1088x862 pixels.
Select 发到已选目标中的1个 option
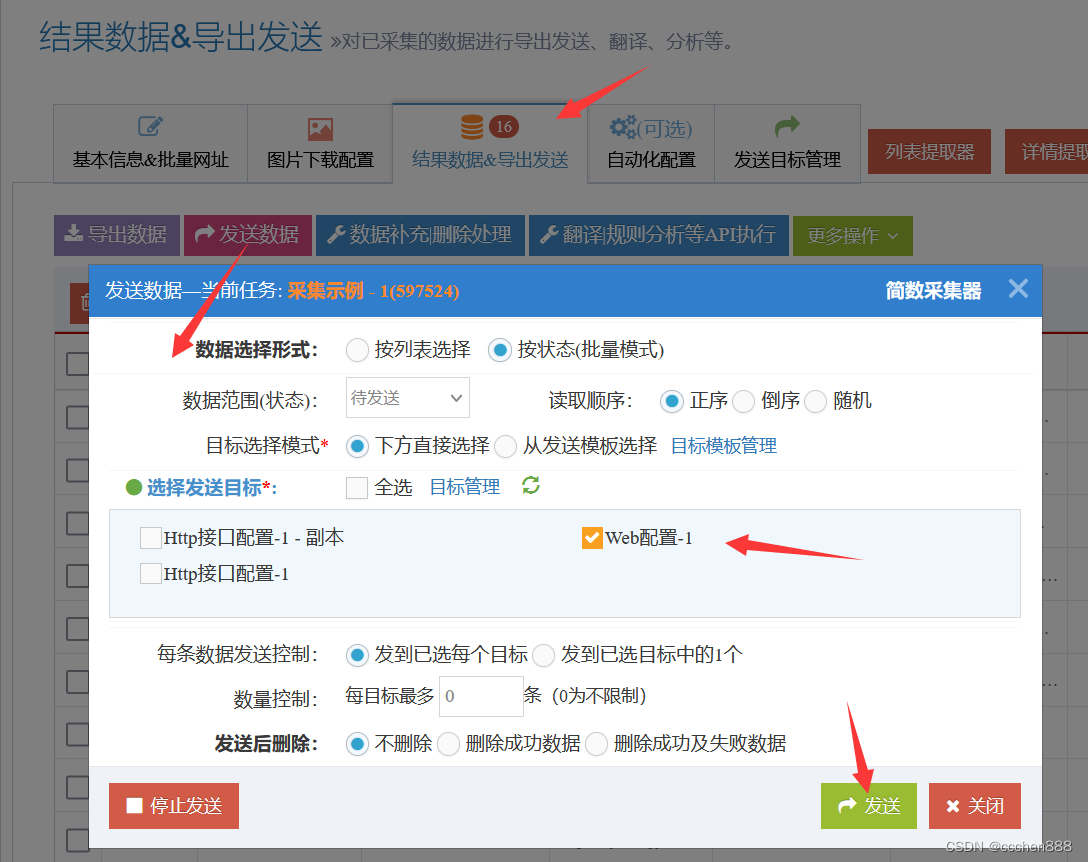click(x=543, y=654)
